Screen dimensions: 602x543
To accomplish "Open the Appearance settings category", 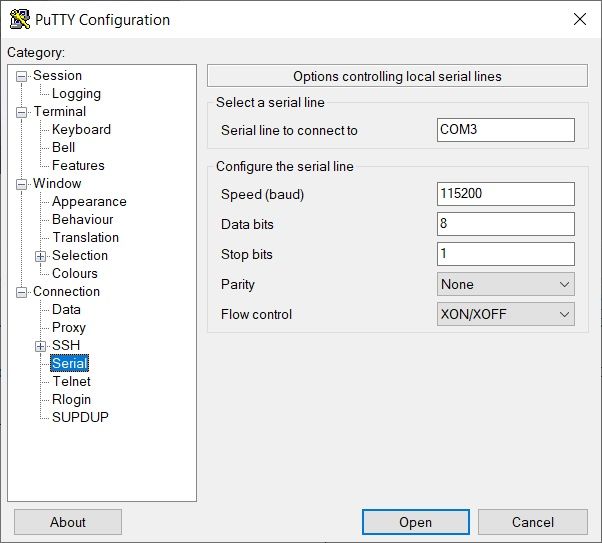I will 89,202.
